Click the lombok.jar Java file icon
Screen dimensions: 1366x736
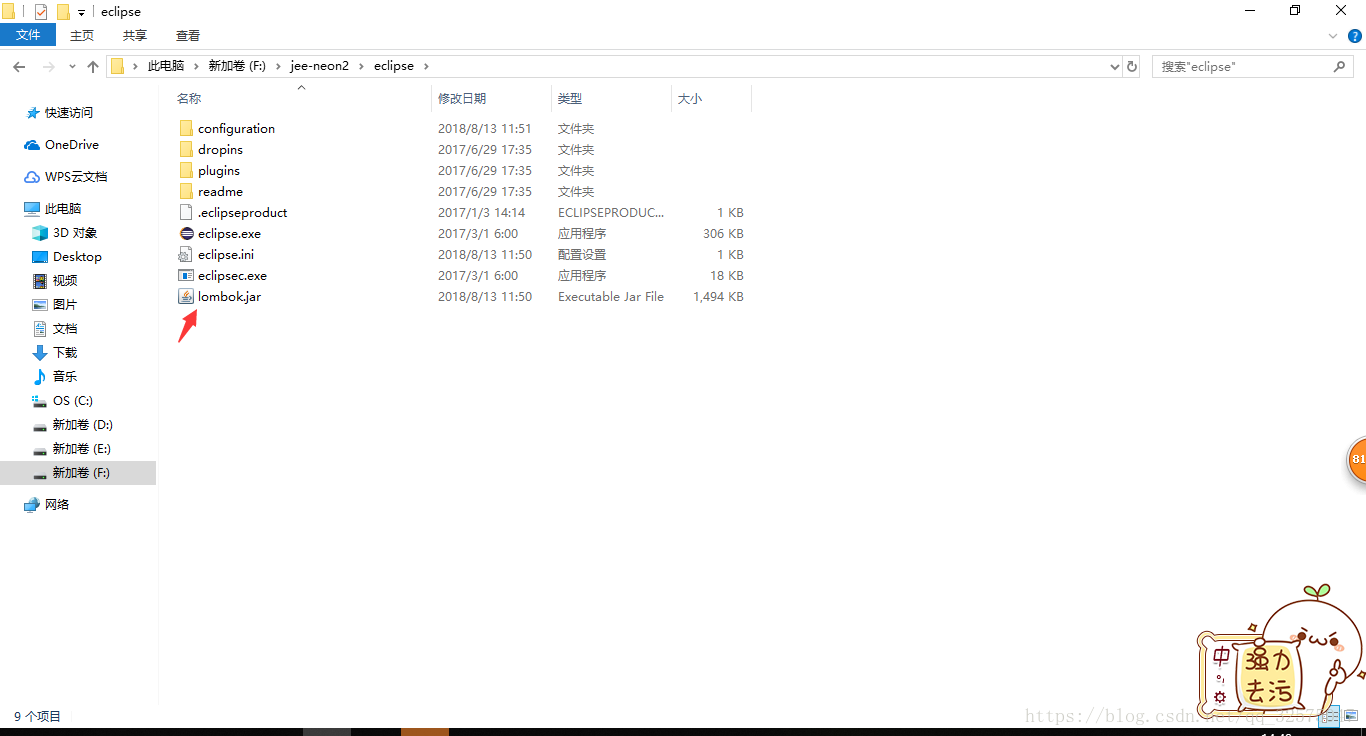coord(186,296)
